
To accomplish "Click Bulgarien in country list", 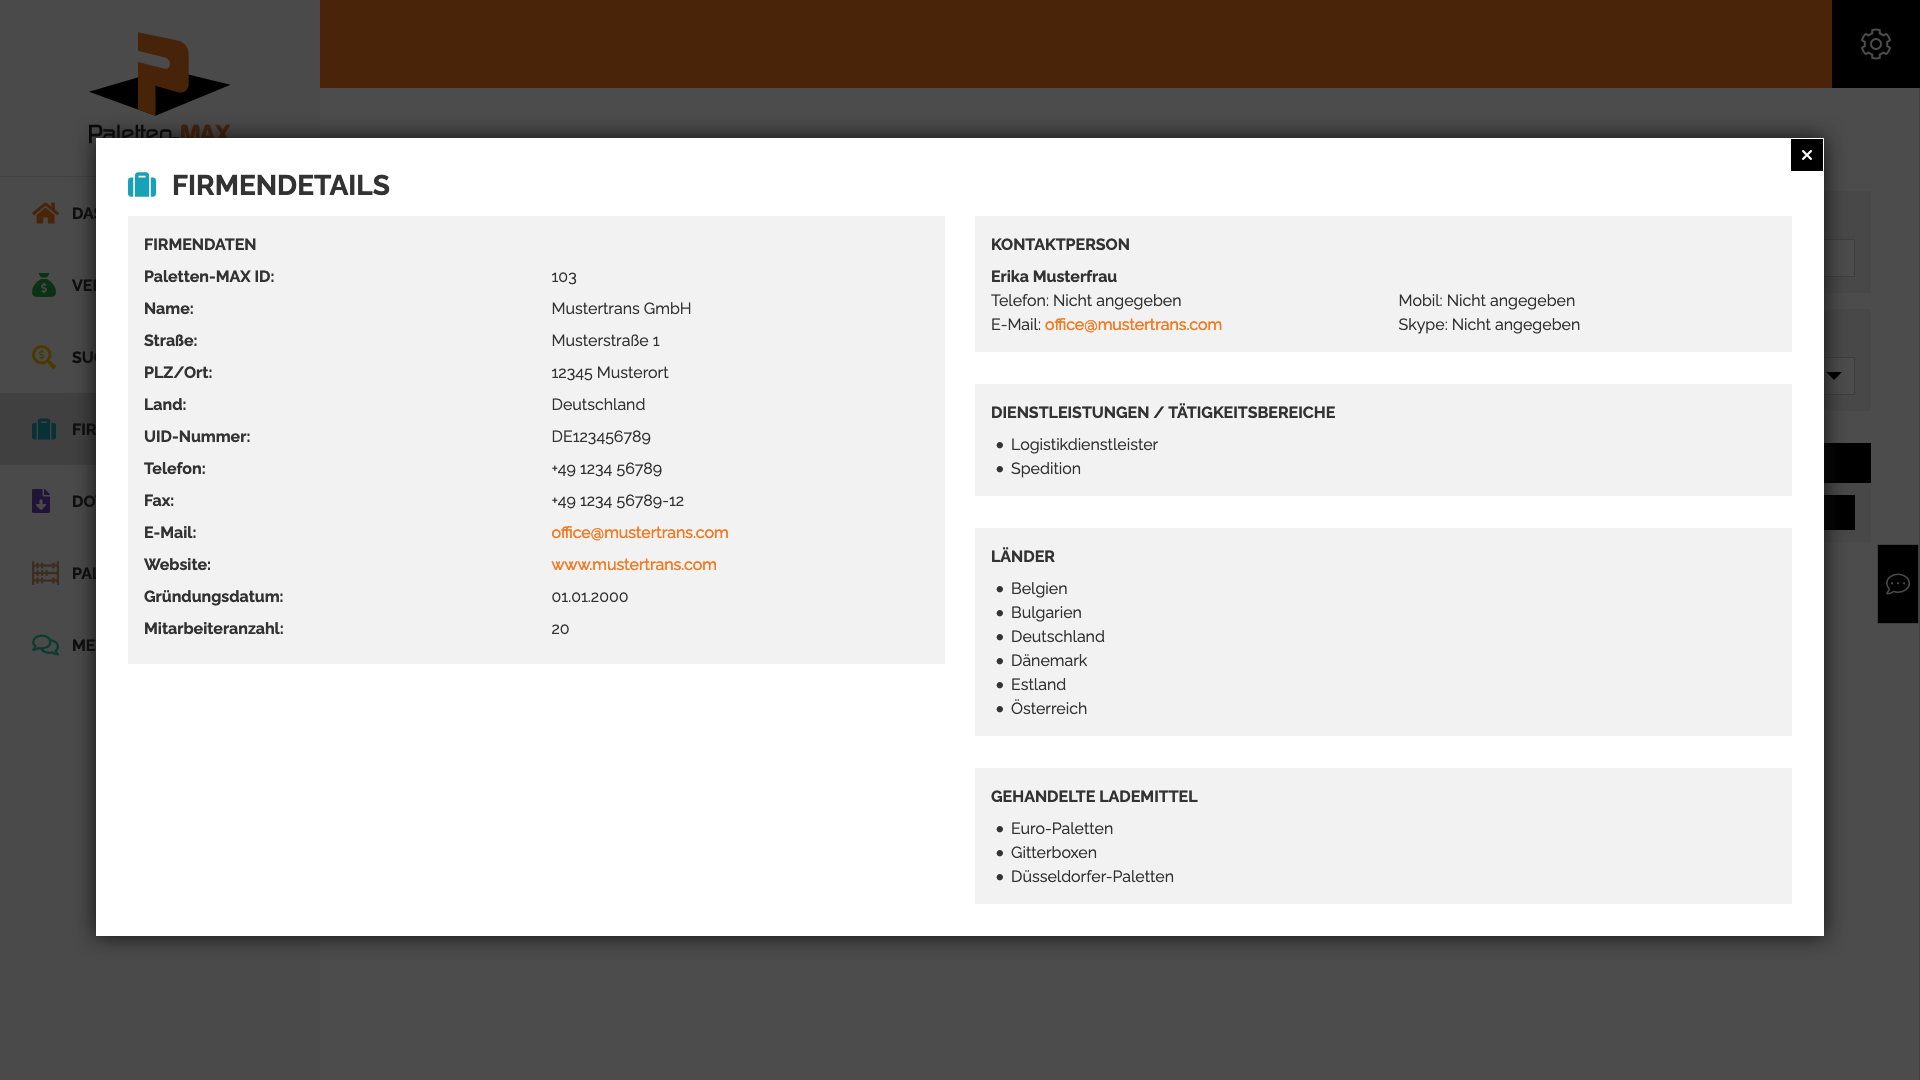I will (x=1046, y=613).
